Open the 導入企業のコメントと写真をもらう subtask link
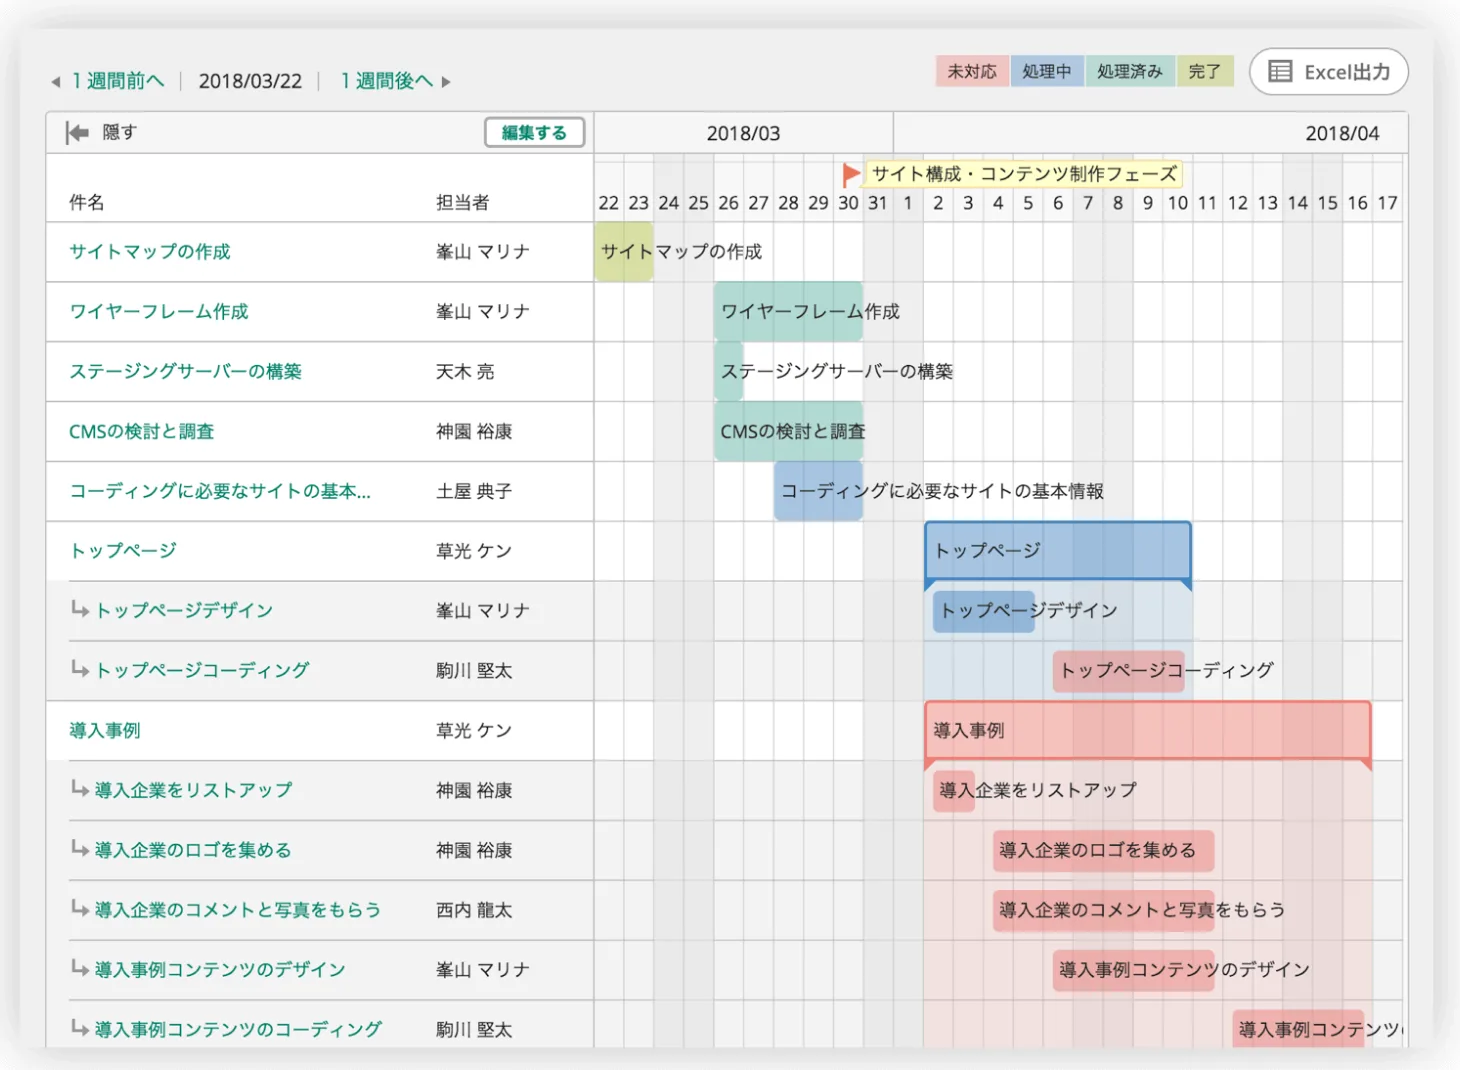Viewport: 1460px width, 1070px height. coord(238,910)
